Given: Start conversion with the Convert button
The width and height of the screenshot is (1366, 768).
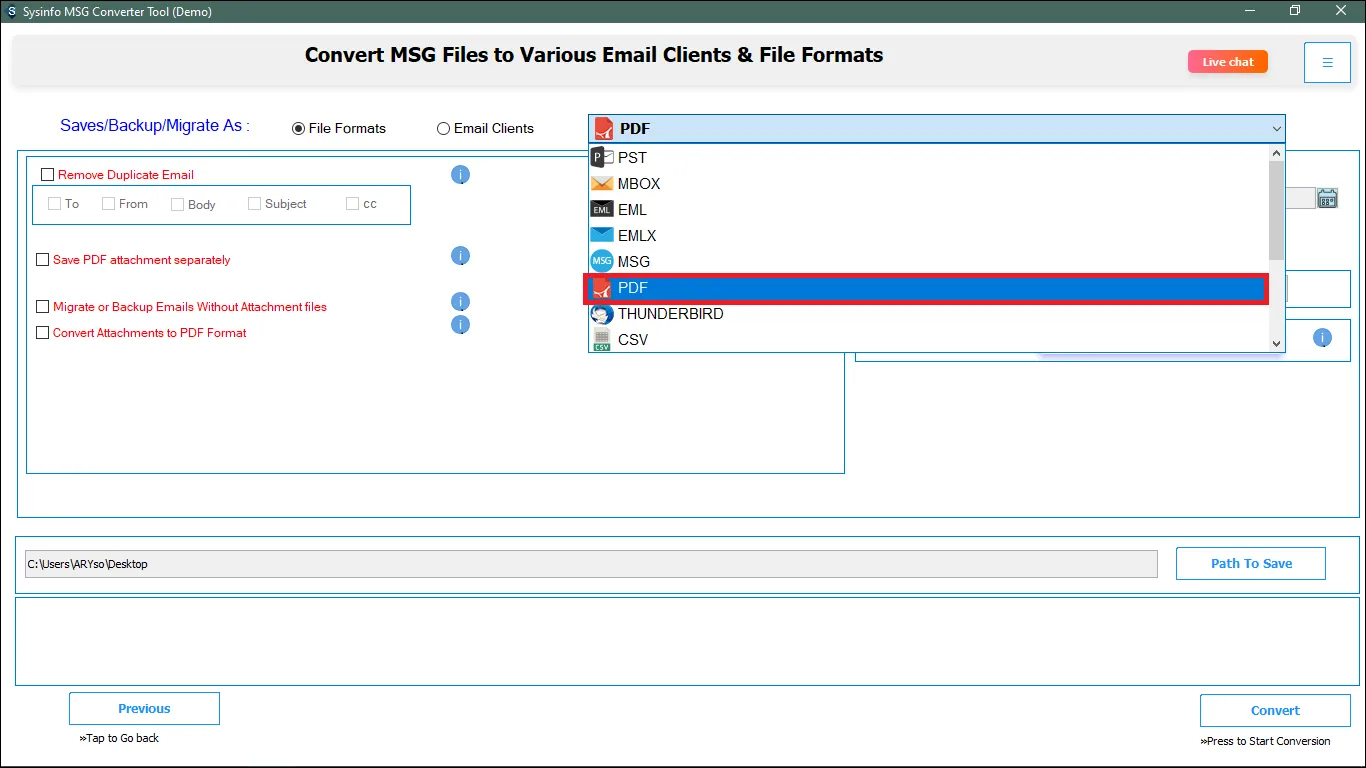Looking at the screenshot, I should point(1275,711).
